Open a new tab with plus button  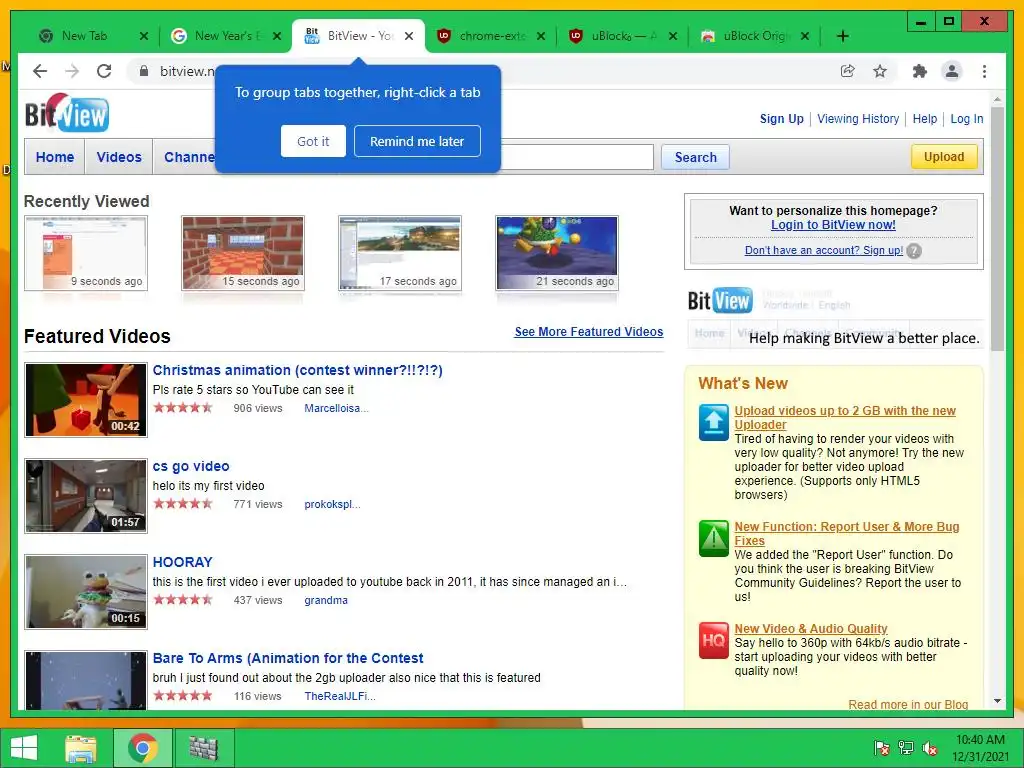point(842,36)
